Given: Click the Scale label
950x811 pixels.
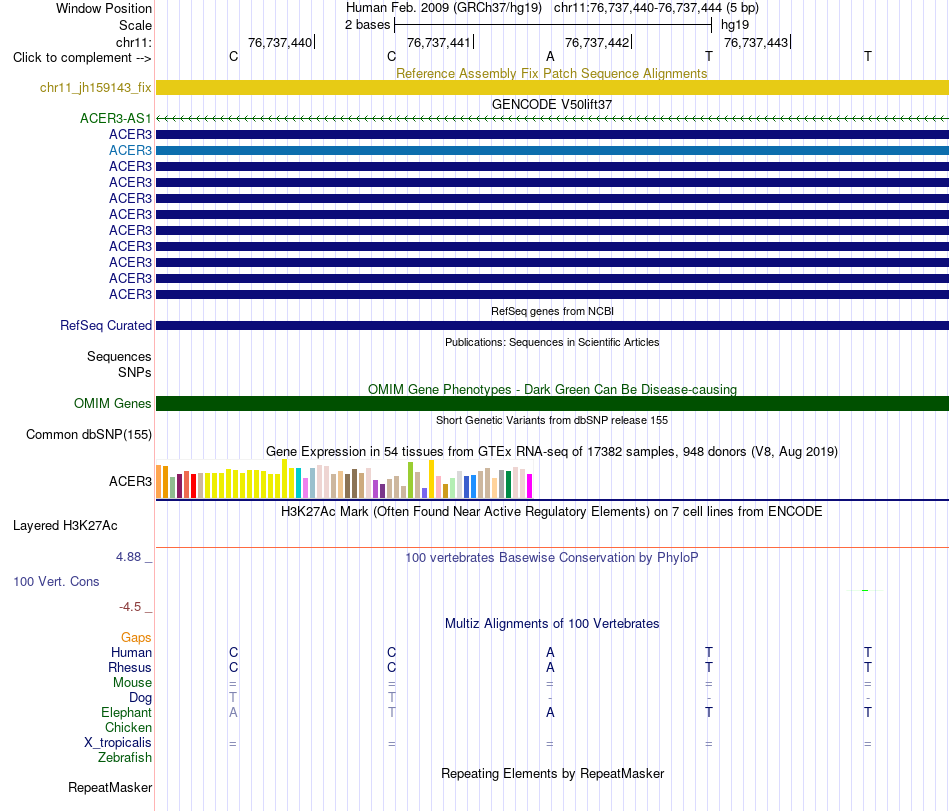Looking at the screenshot, I should 135,25.
